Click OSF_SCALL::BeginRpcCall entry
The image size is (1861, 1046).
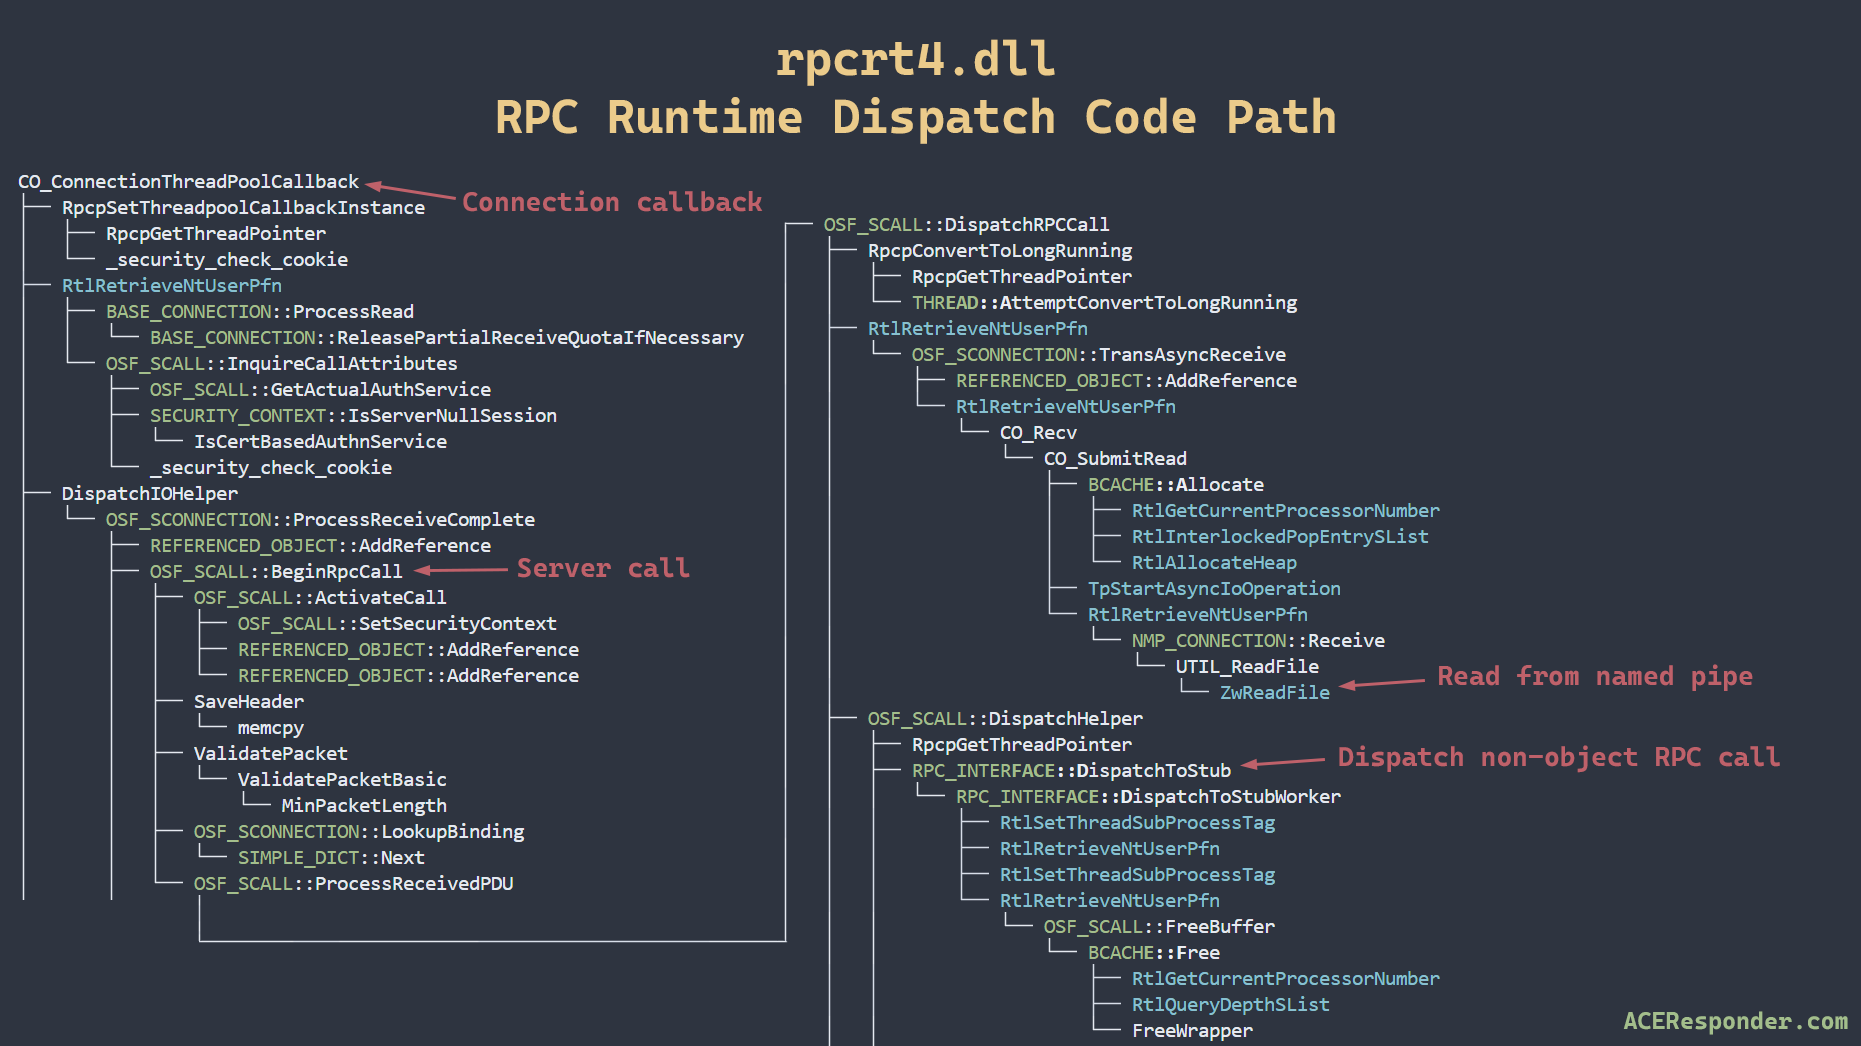[275, 572]
